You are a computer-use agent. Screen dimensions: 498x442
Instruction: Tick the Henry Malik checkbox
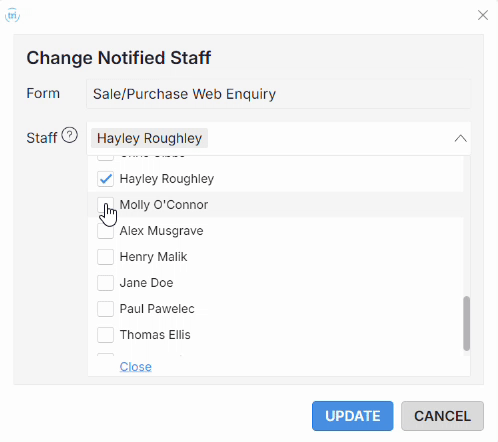click(105, 257)
